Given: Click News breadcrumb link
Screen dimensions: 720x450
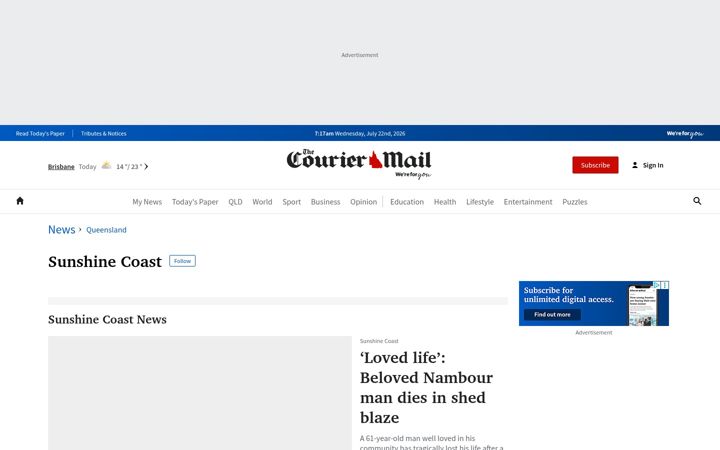Looking at the screenshot, I should (x=62, y=230).
